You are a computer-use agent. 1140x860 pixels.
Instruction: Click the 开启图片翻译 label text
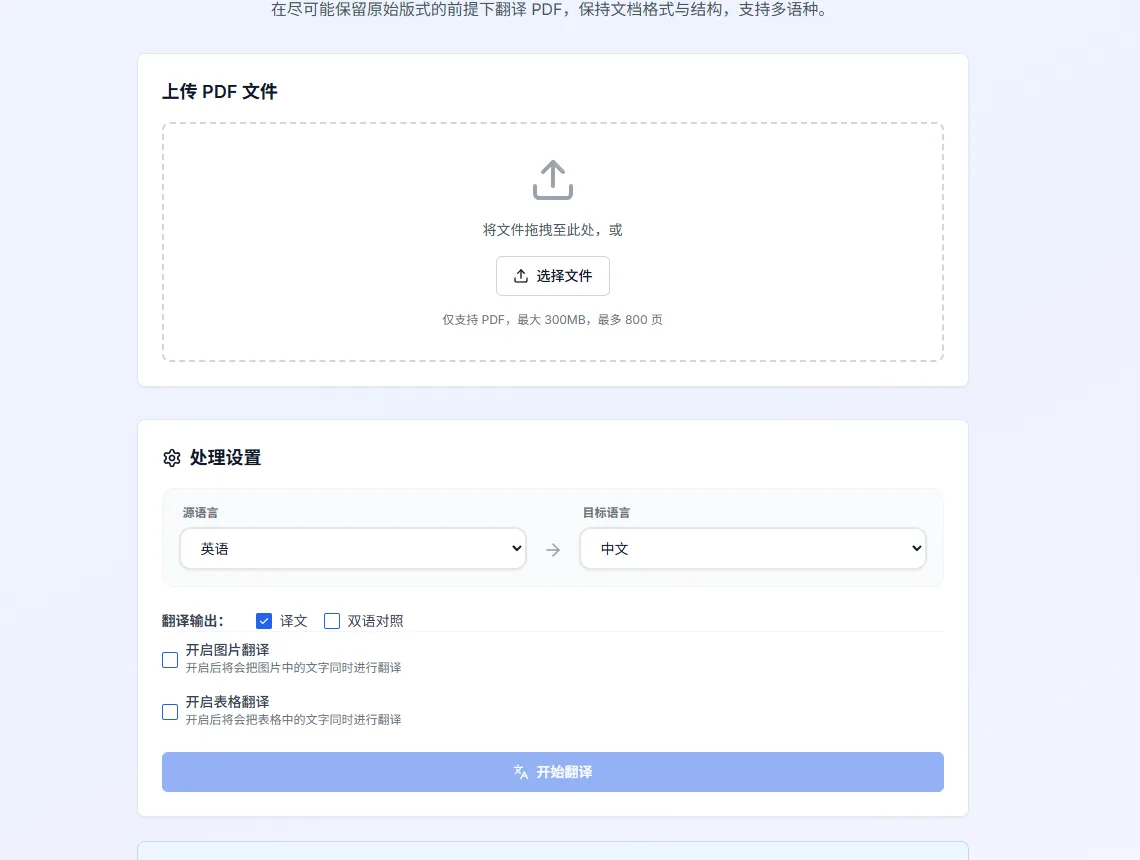click(228, 650)
